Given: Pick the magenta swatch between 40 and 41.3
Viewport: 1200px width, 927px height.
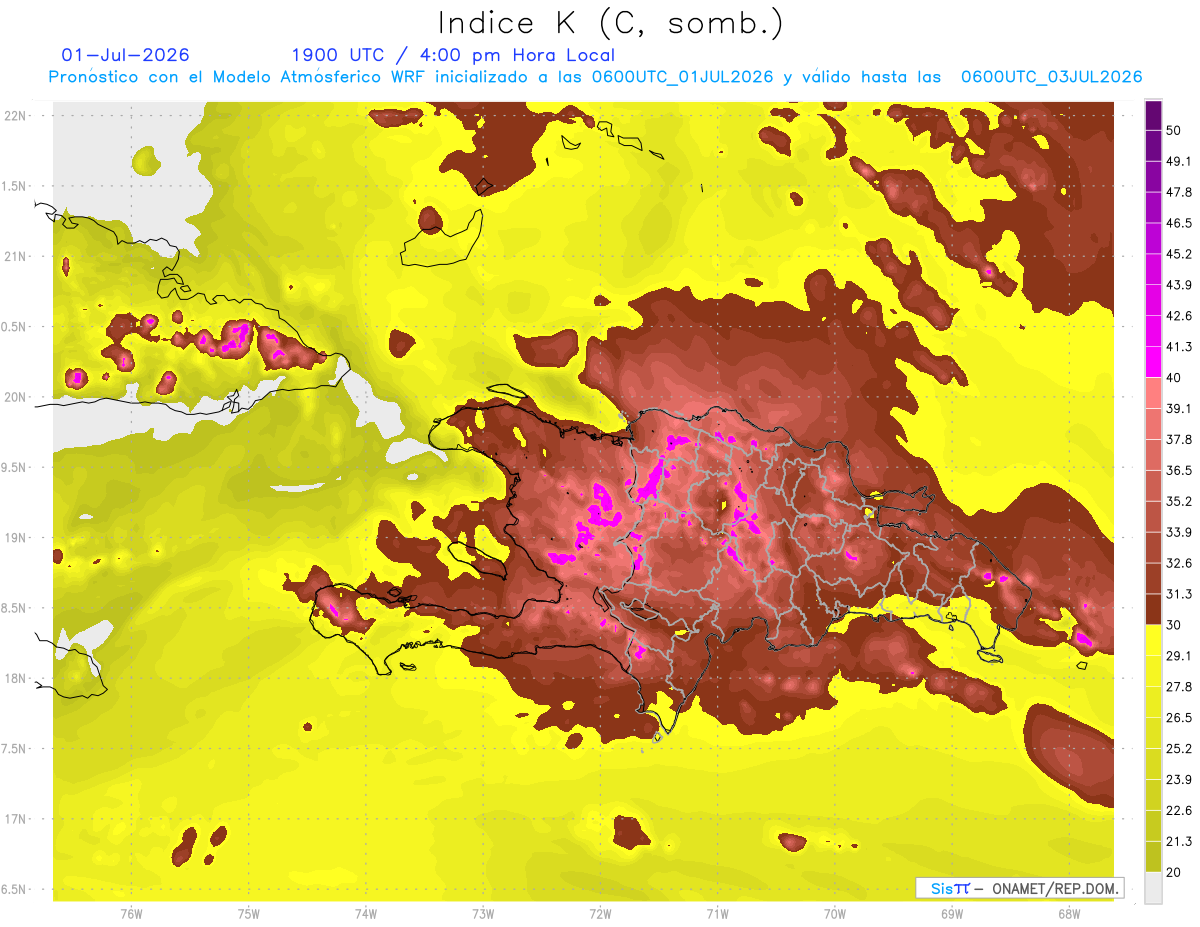Looking at the screenshot, I should click(x=1153, y=362).
